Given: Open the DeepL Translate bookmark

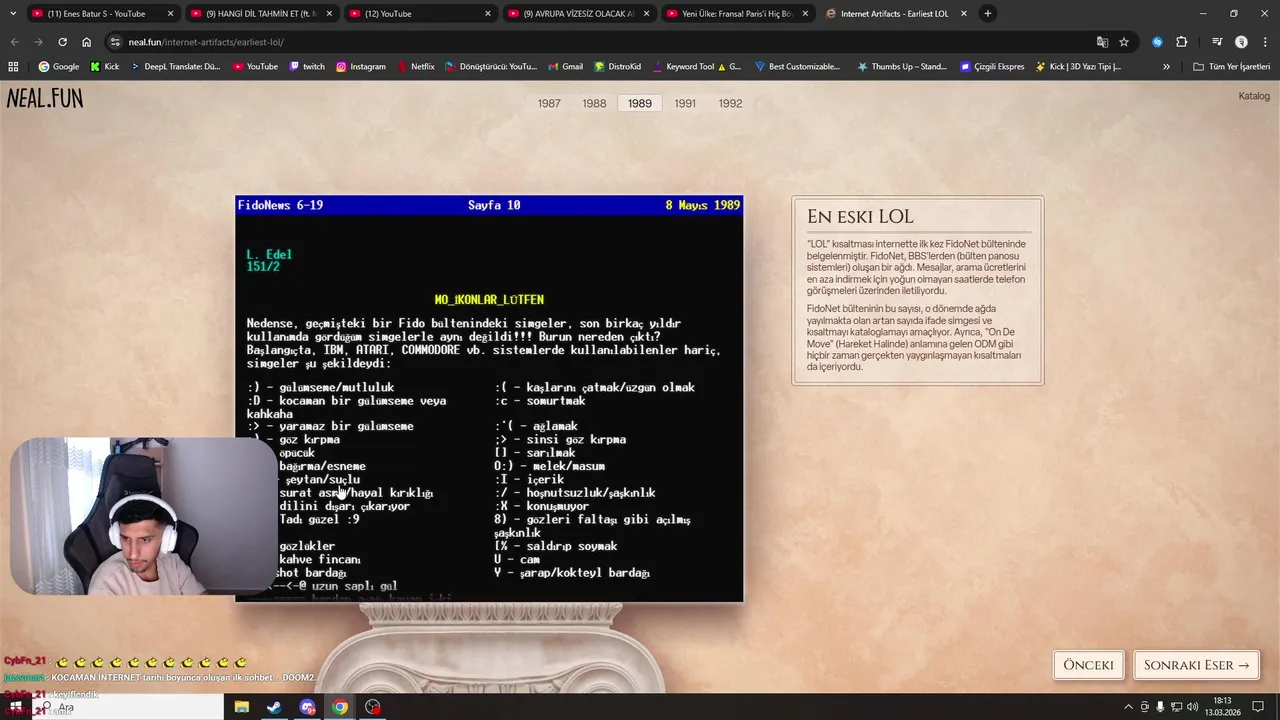Looking at the screenshot, I should [x=176, y=67].
